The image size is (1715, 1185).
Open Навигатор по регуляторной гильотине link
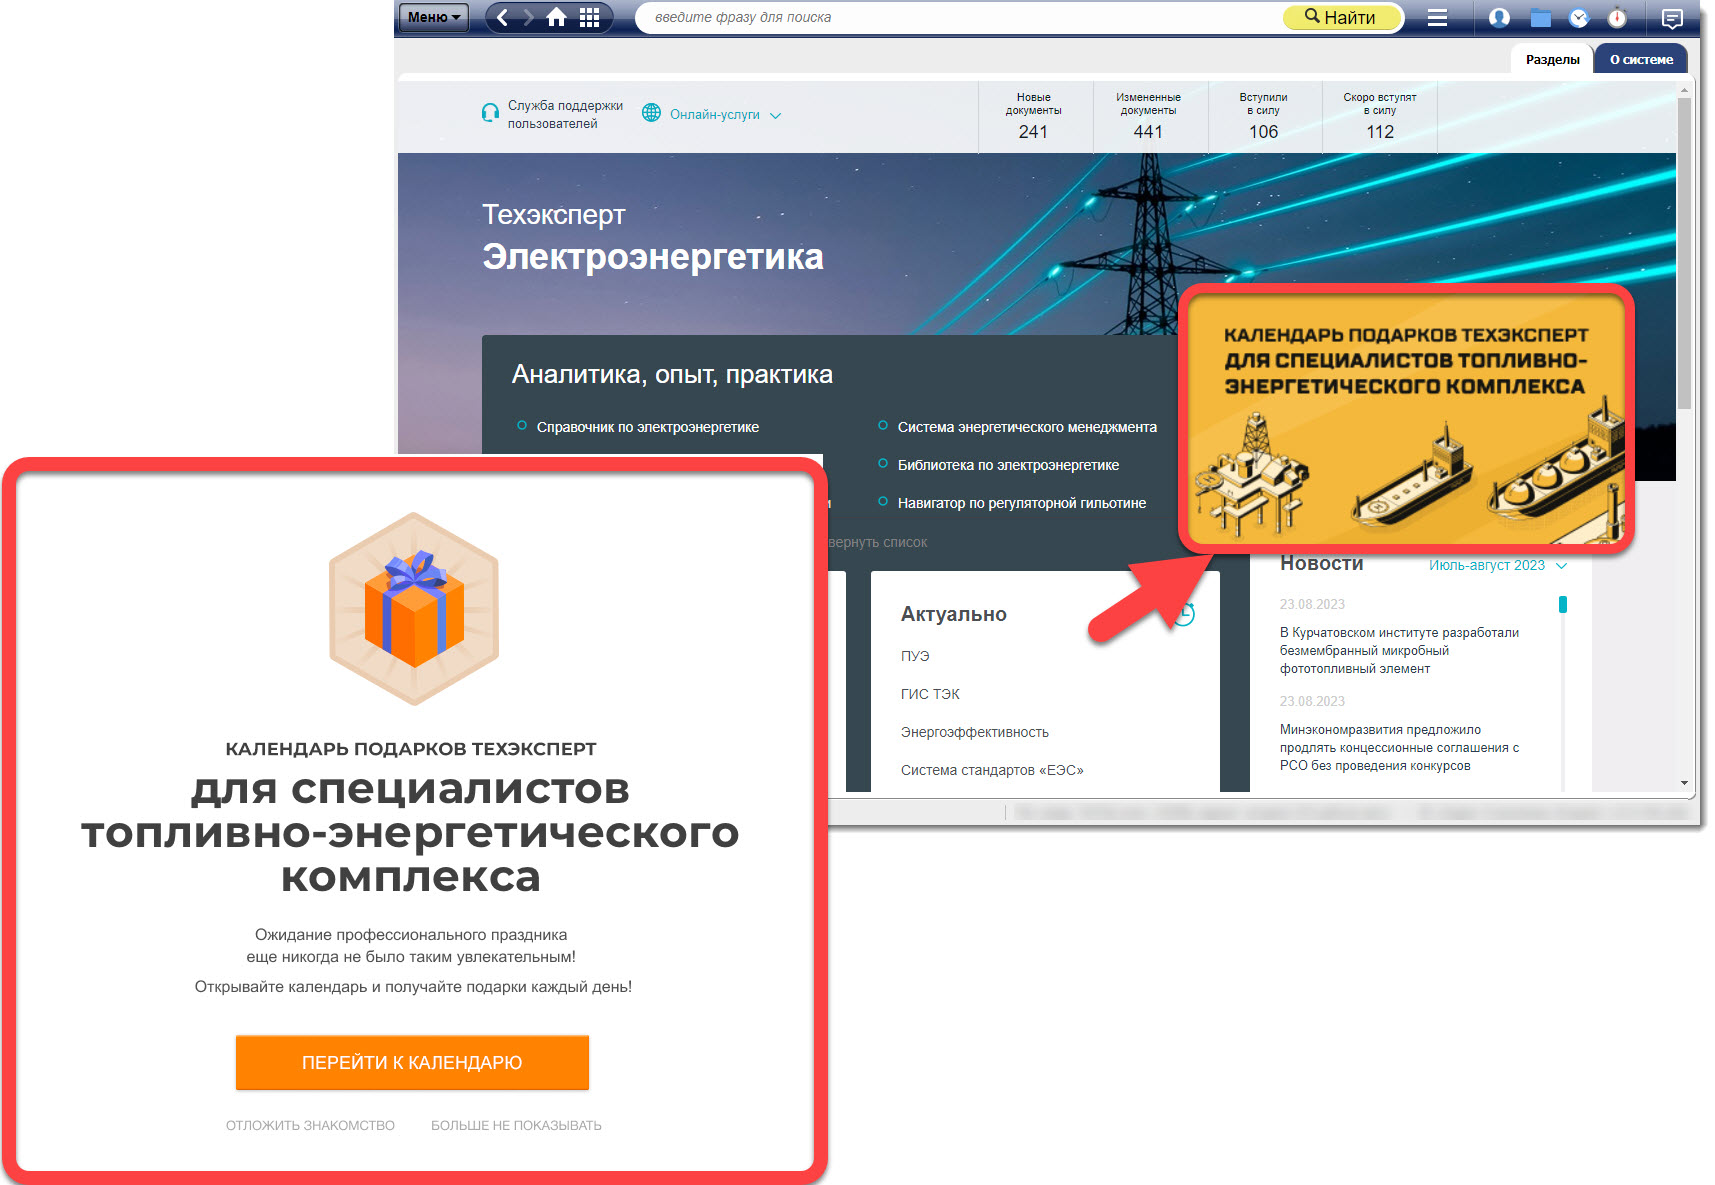coord(1021,503)
